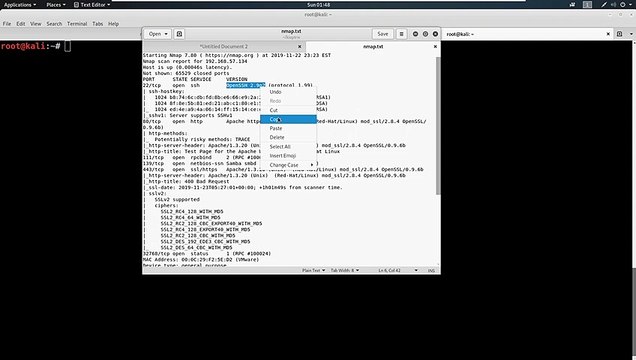Switch to the nmap.txt tab

point(373,47)
